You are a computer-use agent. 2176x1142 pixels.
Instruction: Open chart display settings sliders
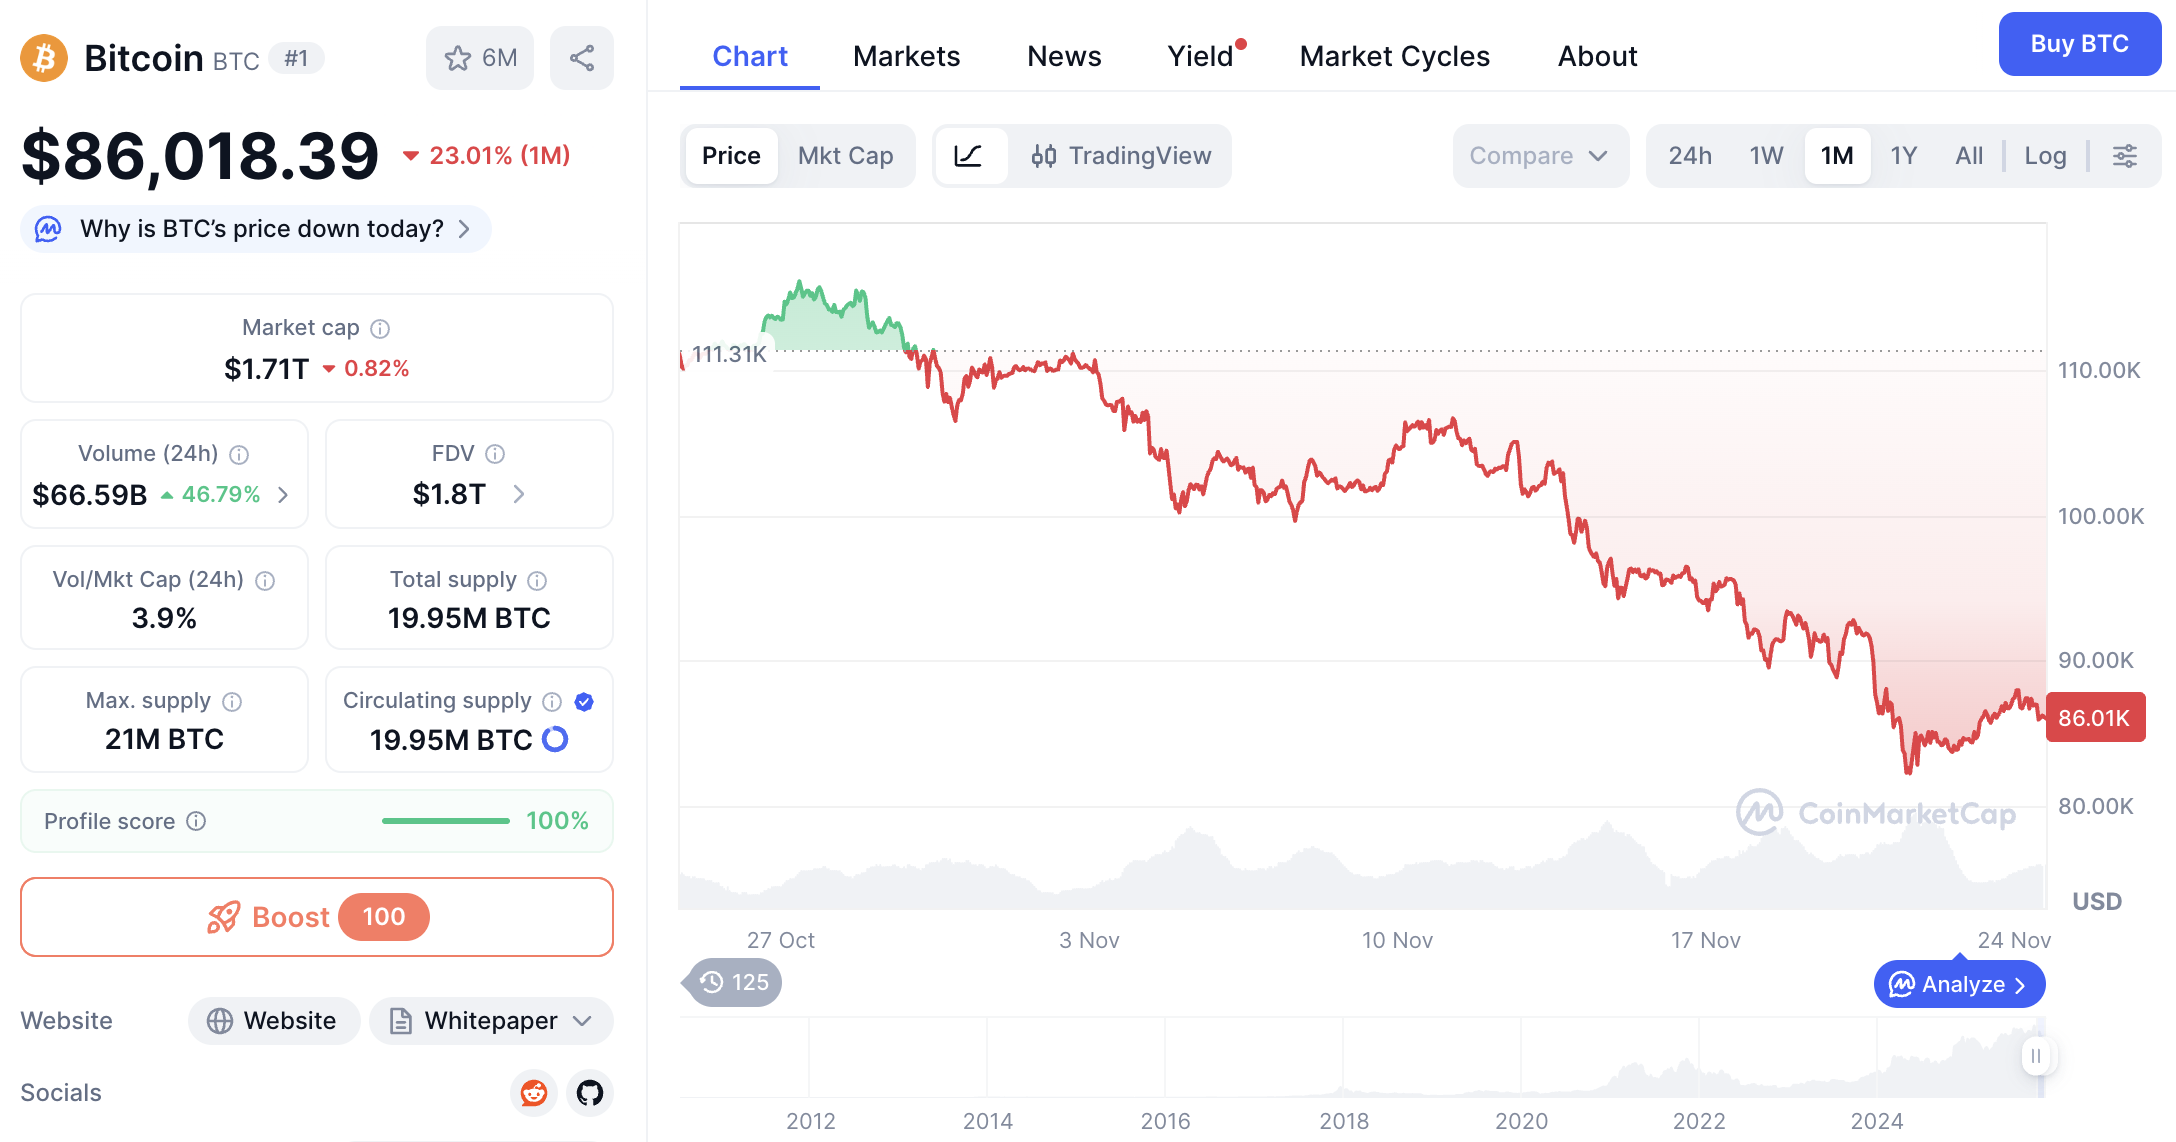coord(2125,155)
